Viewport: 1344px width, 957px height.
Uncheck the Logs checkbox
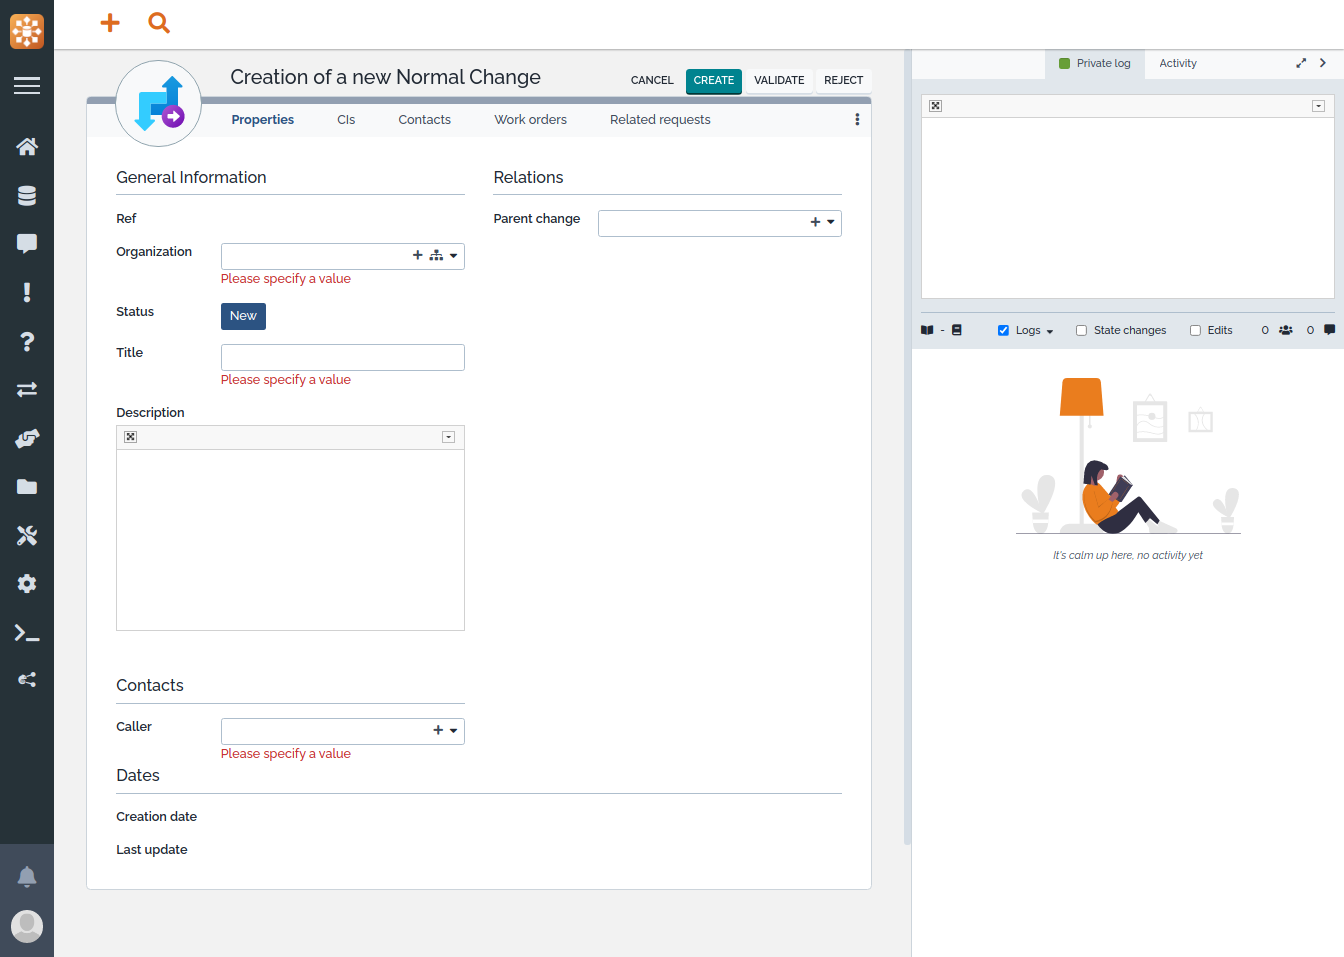(1003, 331)
